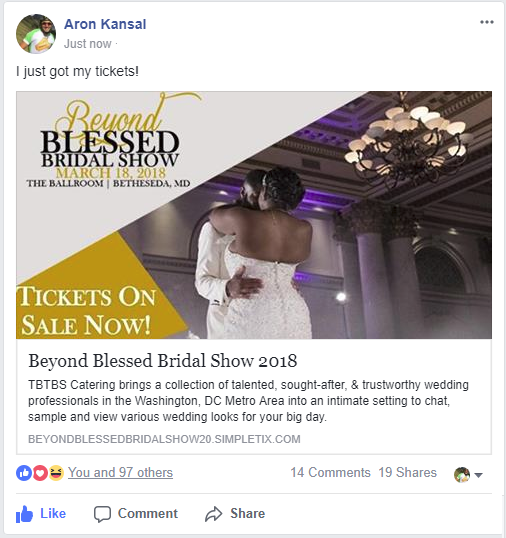506x538 pixels.
Task: Click the "Just now" timestamp
Action: coord(87,44)
